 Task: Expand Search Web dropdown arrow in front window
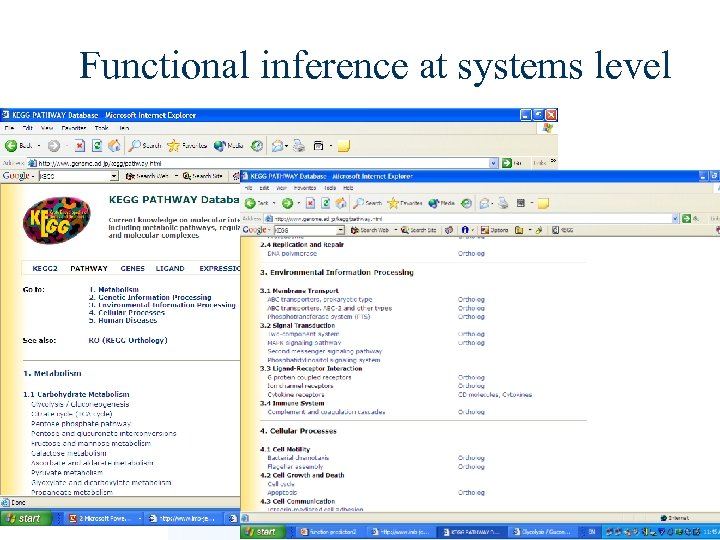coord(396,230)
